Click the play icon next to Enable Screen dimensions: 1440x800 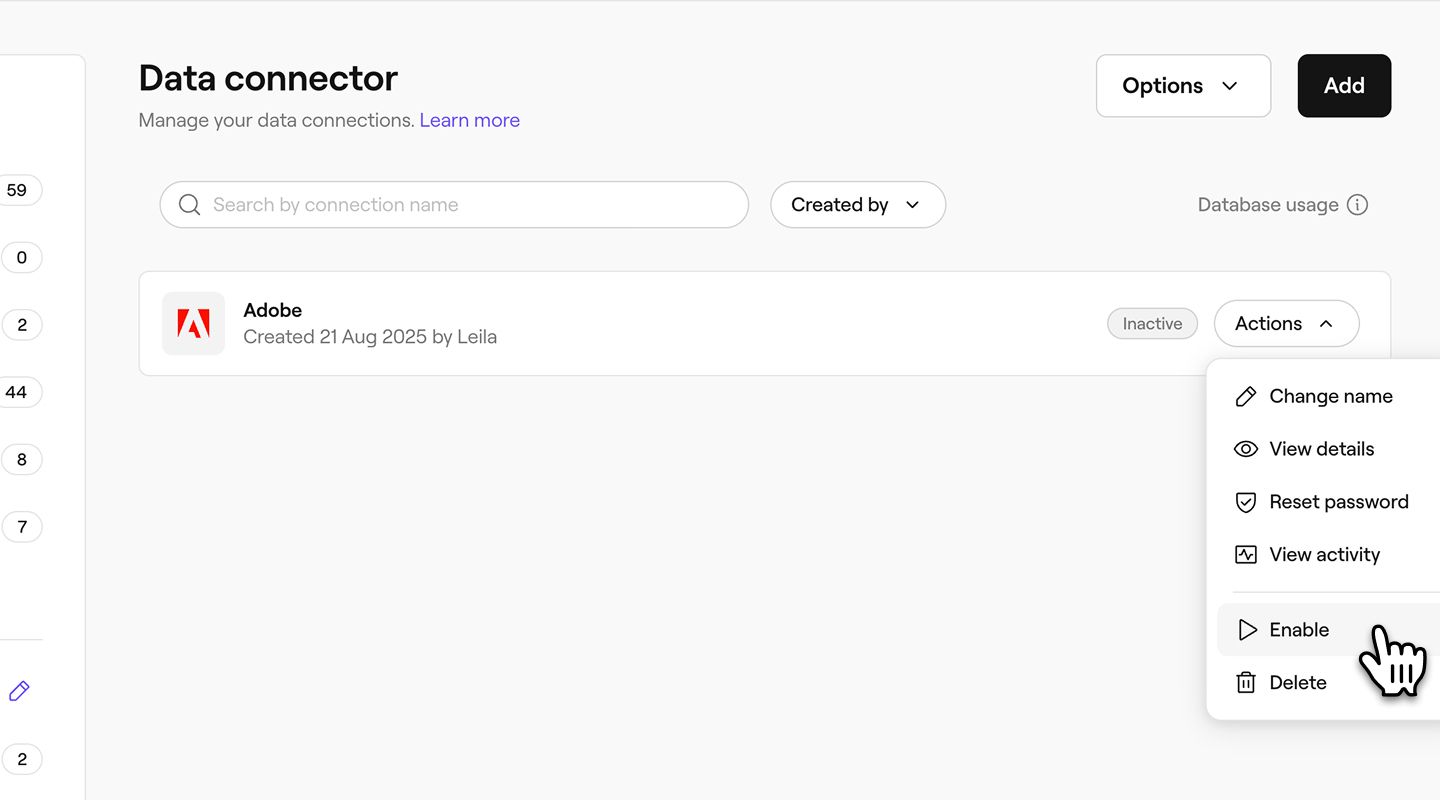click(x=1247, y=630)
